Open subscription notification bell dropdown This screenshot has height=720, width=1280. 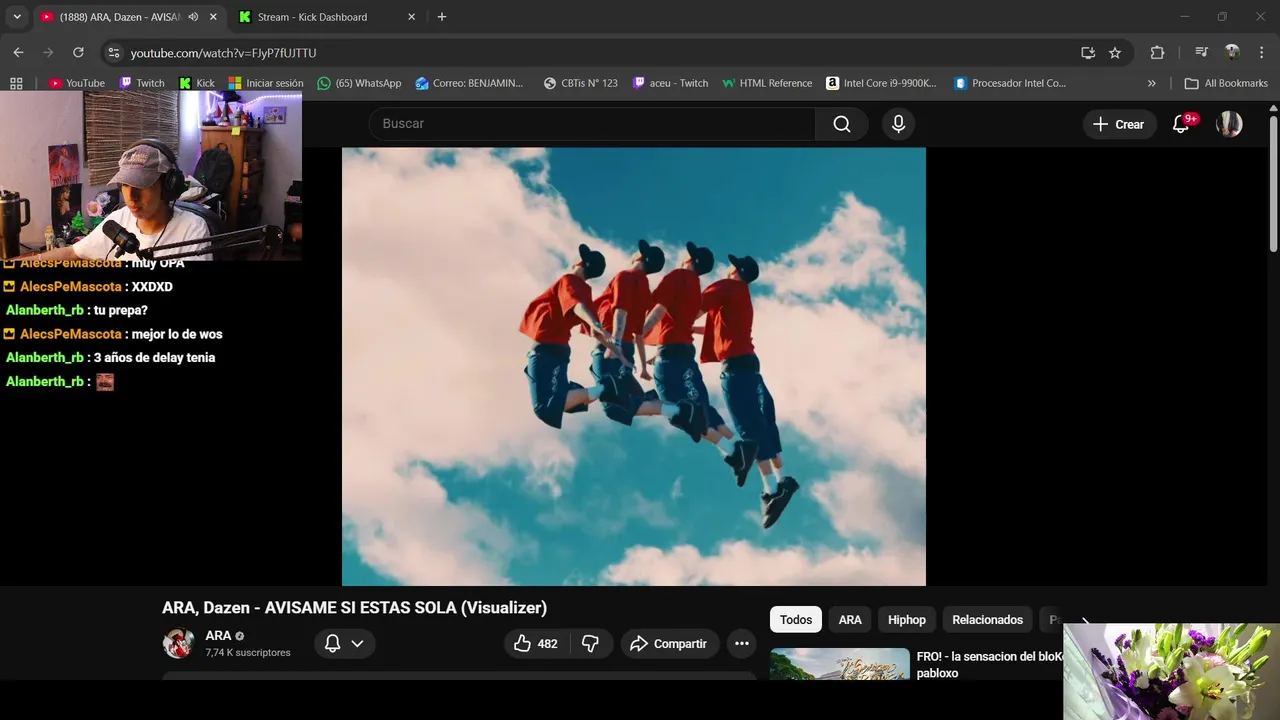point(344,644)
